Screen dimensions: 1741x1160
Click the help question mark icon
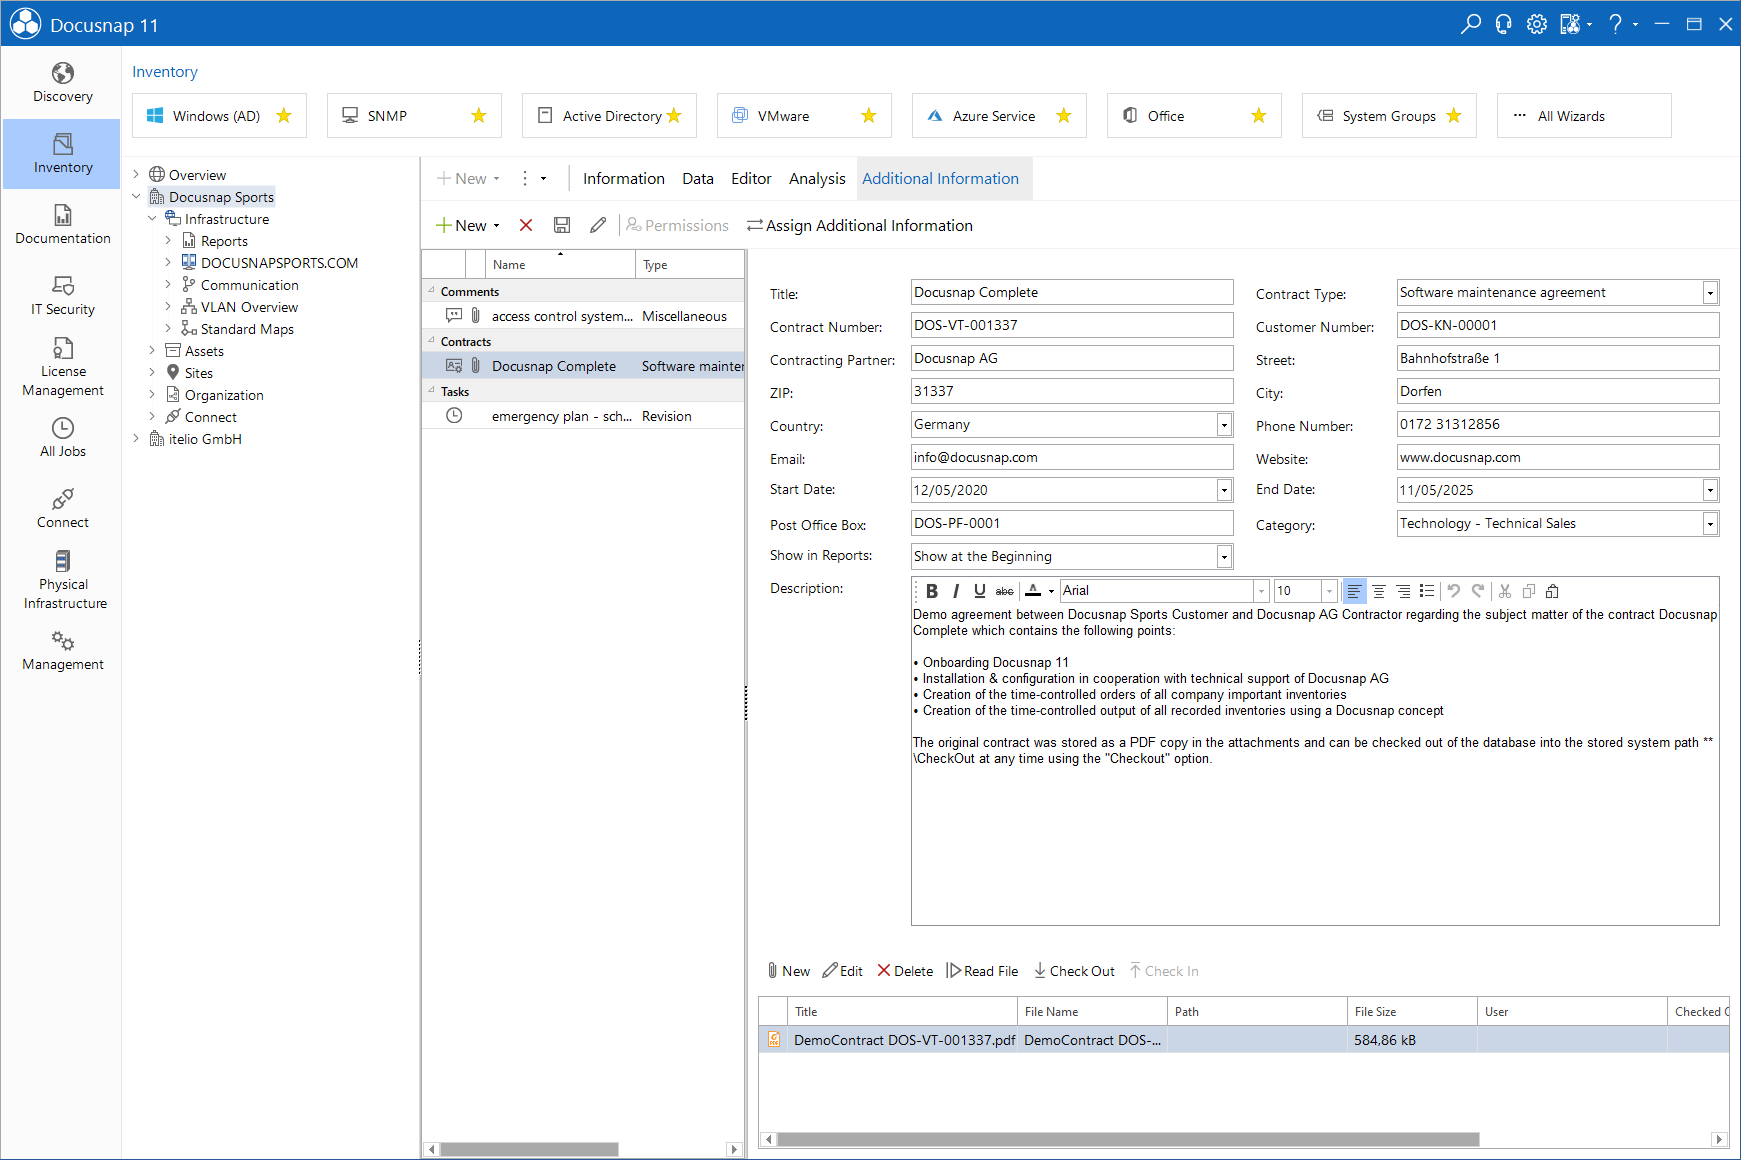coord(1615,24)
